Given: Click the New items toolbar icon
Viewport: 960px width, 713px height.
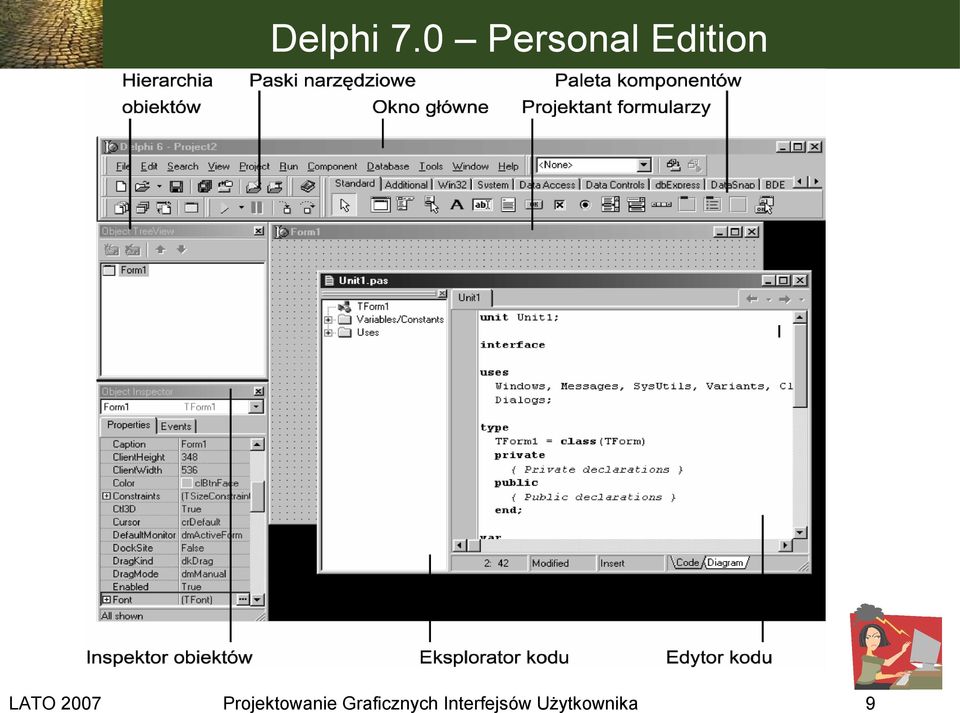Looking at the screenshot, I should pyautogui.click(x=121, y=186).
